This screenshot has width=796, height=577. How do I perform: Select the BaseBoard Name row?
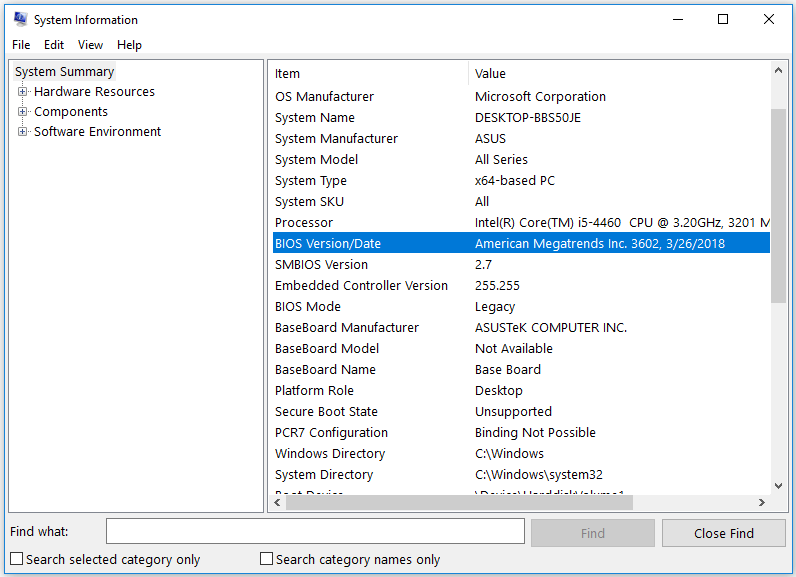coord(521,369)
